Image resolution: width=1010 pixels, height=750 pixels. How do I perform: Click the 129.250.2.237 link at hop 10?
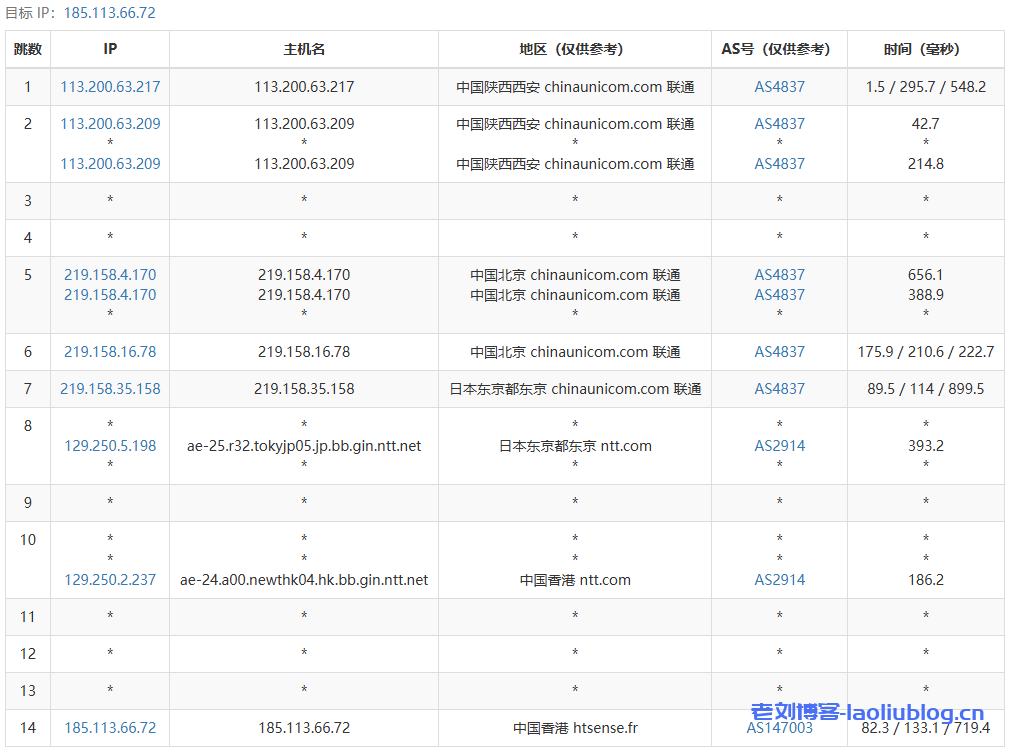(x=110, y=580)
